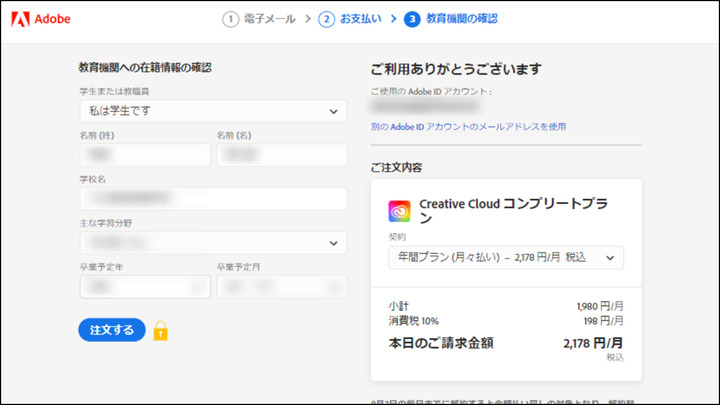Screen dimensions: 720x405
Task: Expand the 主な学習分野 dropdown
Action: pyautogui.click(x=213, y=243)
